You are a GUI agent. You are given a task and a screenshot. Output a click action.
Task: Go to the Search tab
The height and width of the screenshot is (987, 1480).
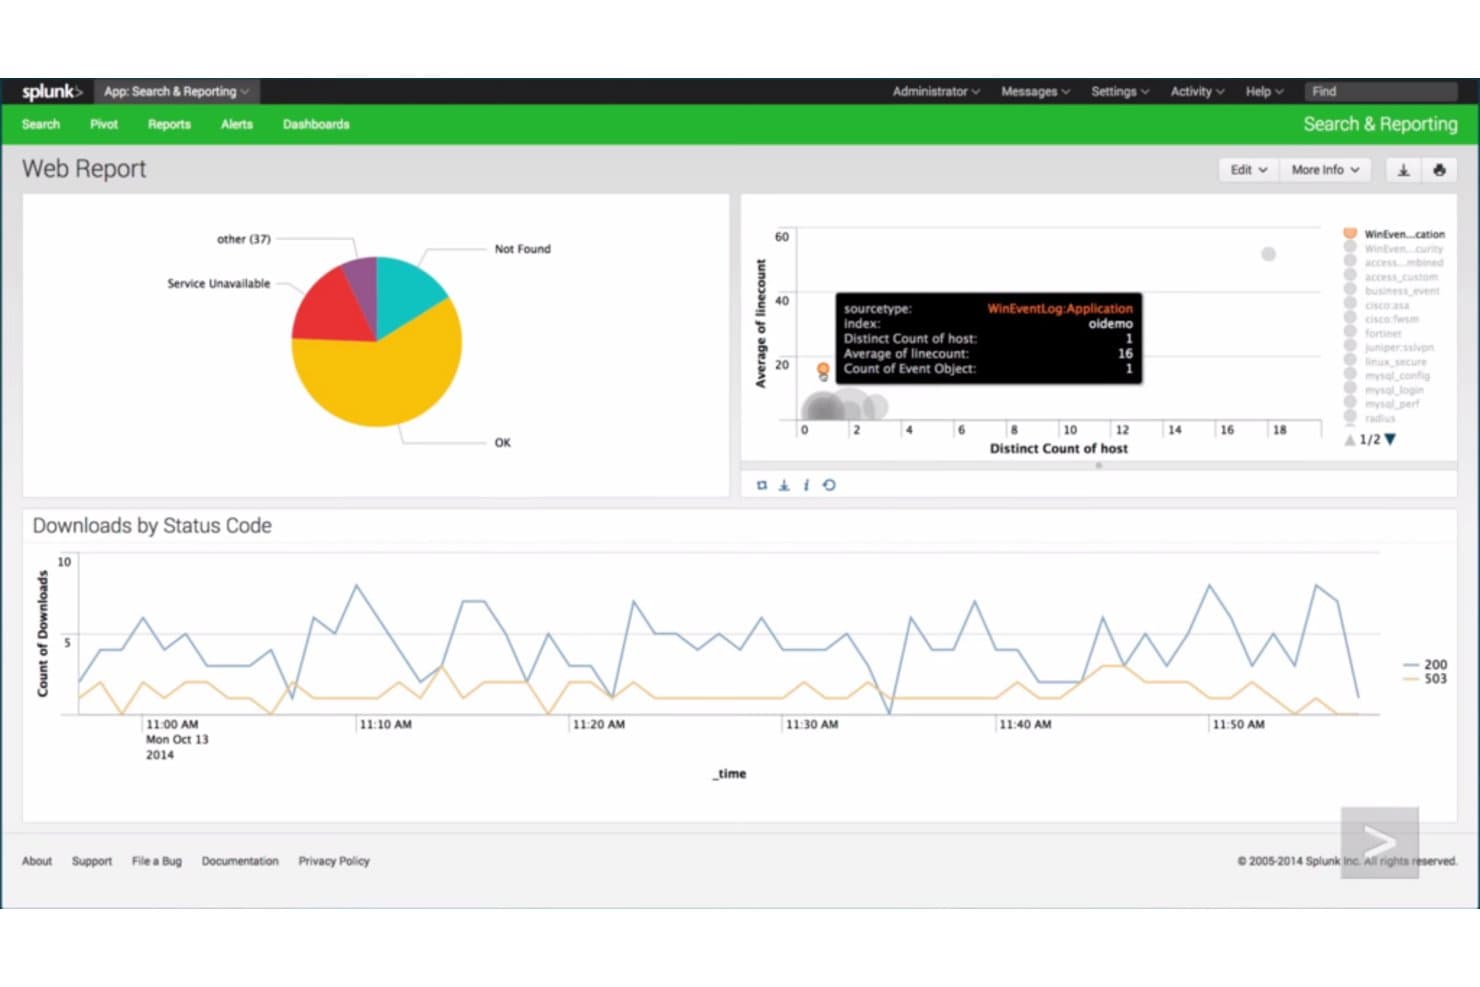[41, 124]
